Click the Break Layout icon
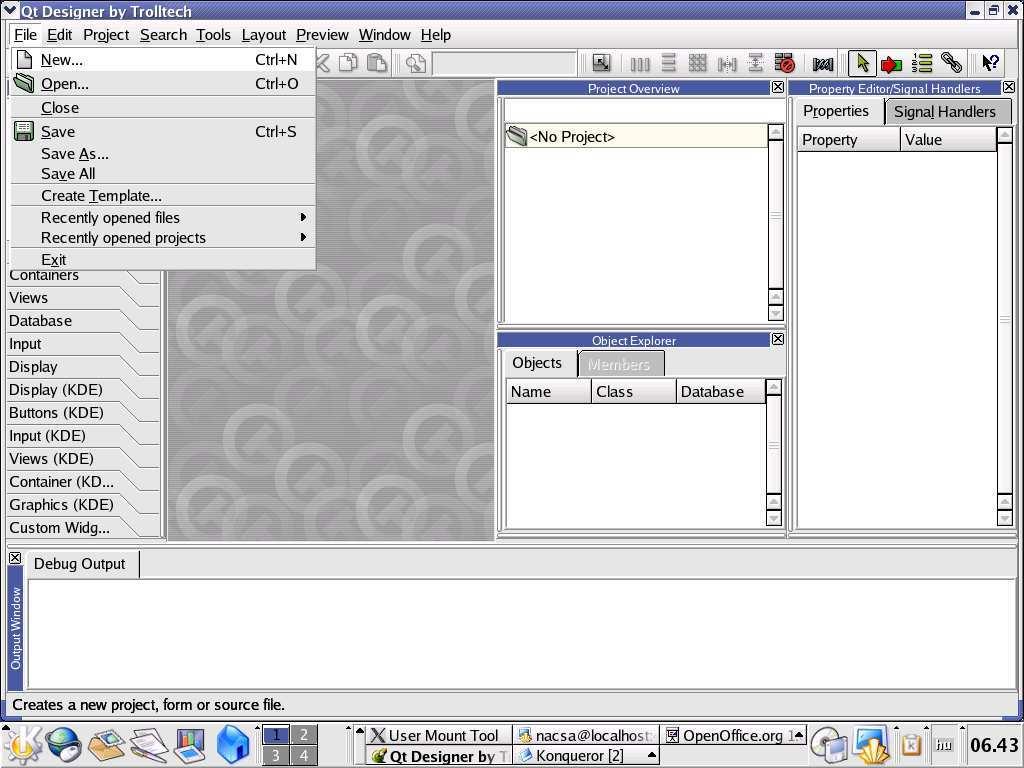 tap(784, 63)
